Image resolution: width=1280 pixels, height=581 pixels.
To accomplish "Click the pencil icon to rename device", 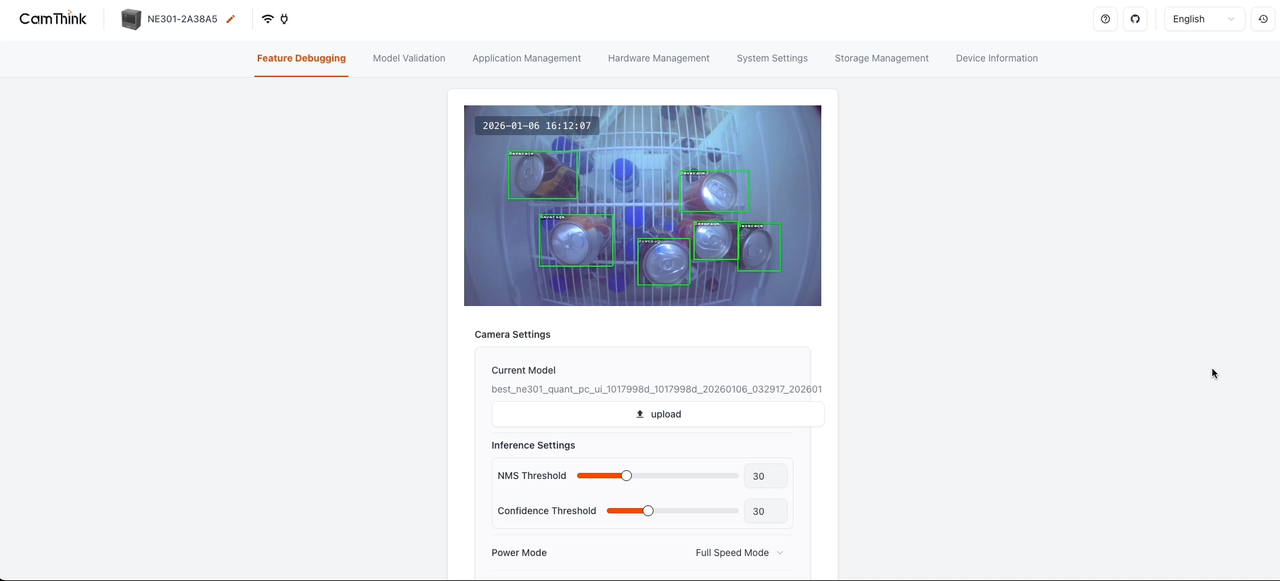I will (231, 19).
